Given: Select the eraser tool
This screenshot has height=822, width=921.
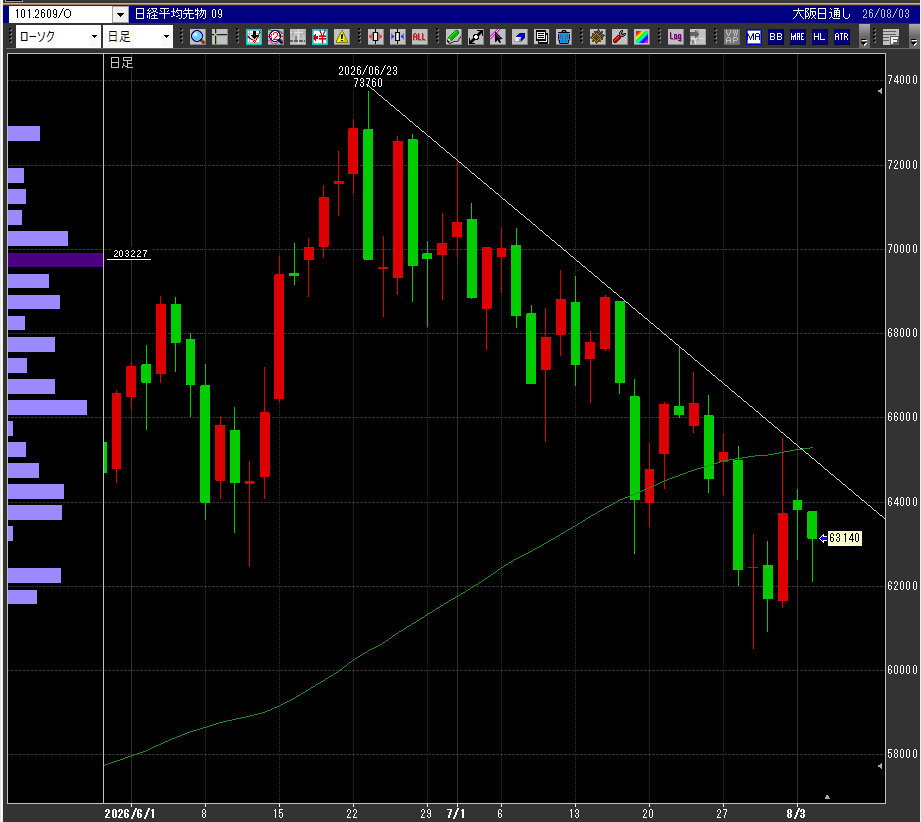Looking at the screenshot, I should [520, 37].
